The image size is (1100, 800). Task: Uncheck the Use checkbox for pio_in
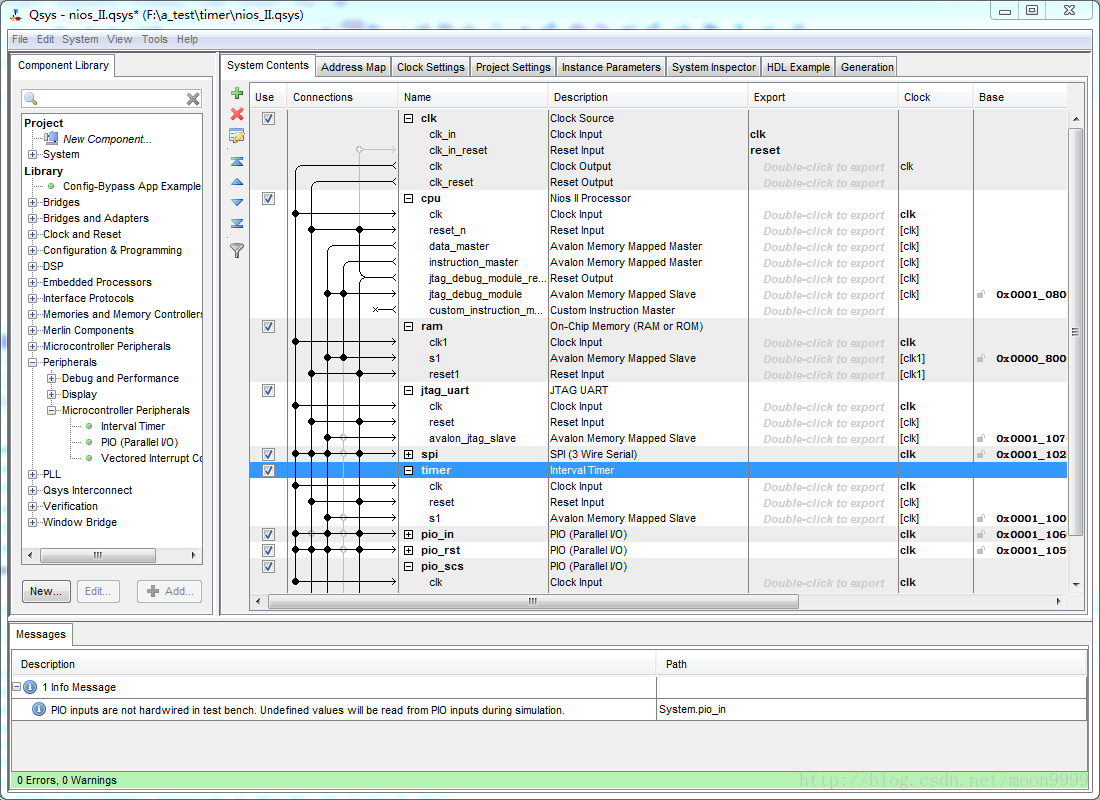(x=268, y=534)
